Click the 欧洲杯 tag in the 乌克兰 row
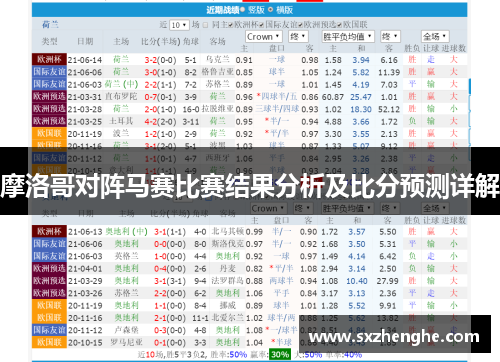This screenshot has height=362, width=500. click(49, 60)
